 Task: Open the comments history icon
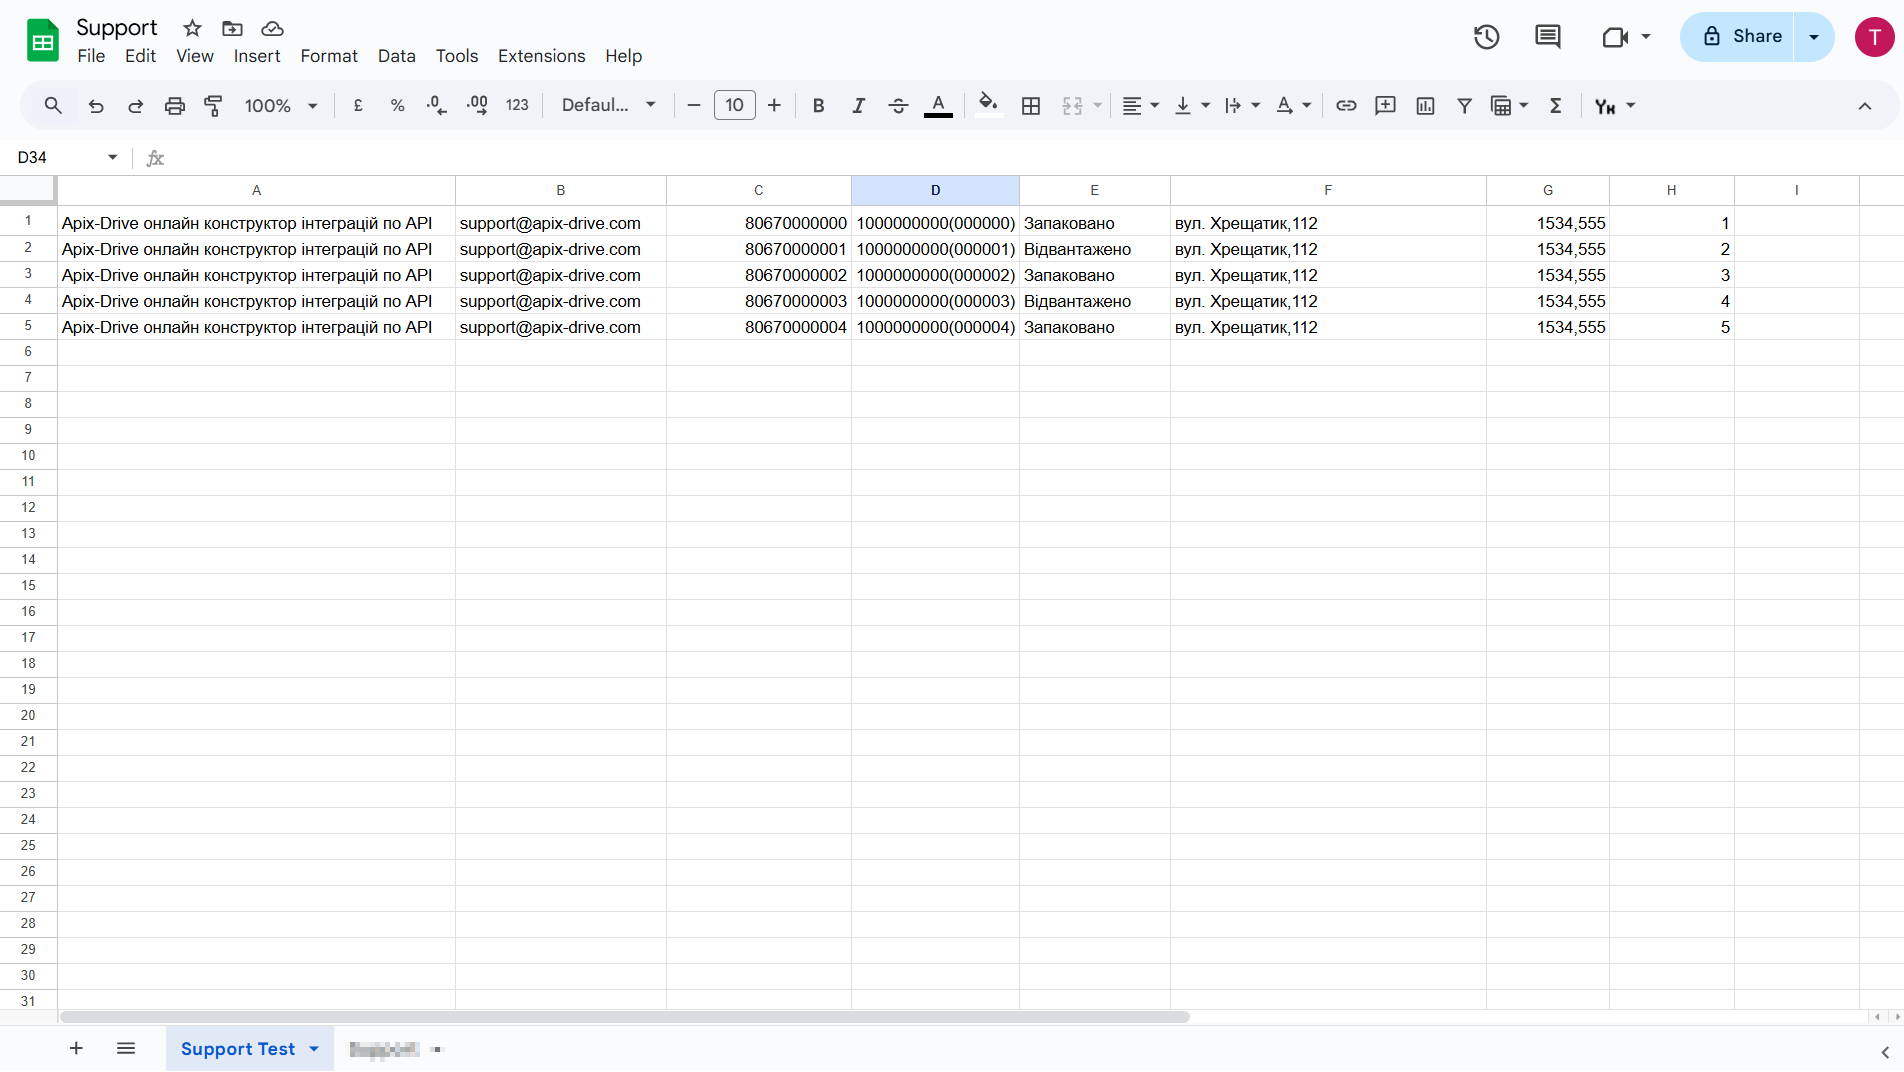pos(1547,37)
